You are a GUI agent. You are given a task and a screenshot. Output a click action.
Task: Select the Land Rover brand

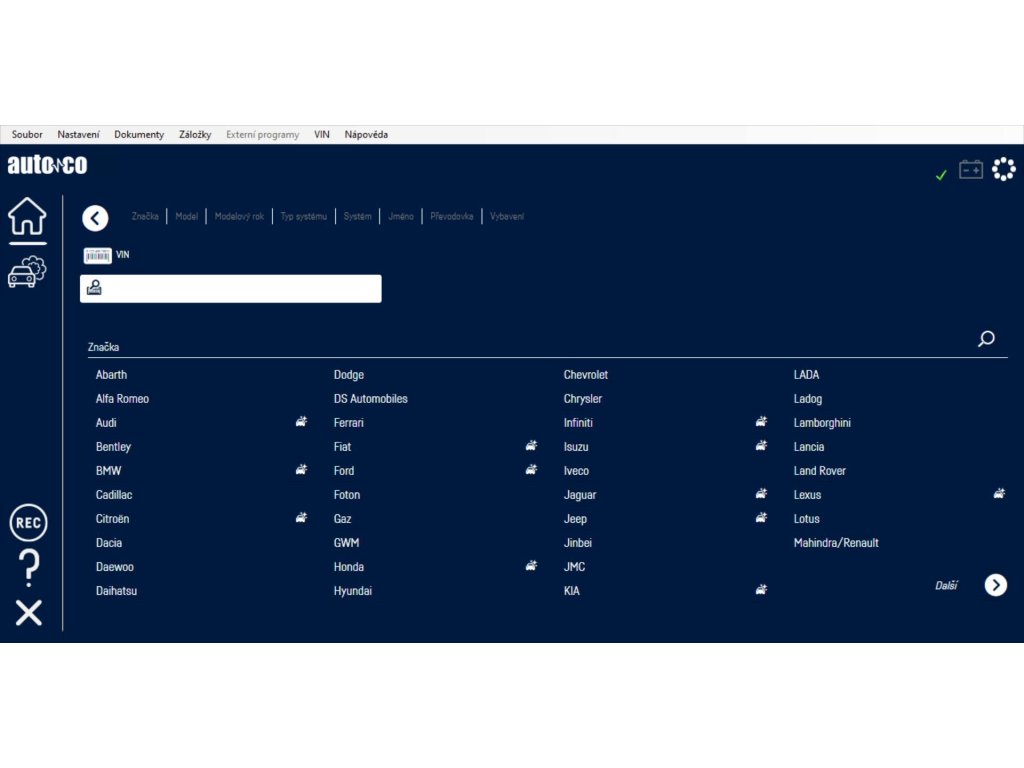[820, 471]
